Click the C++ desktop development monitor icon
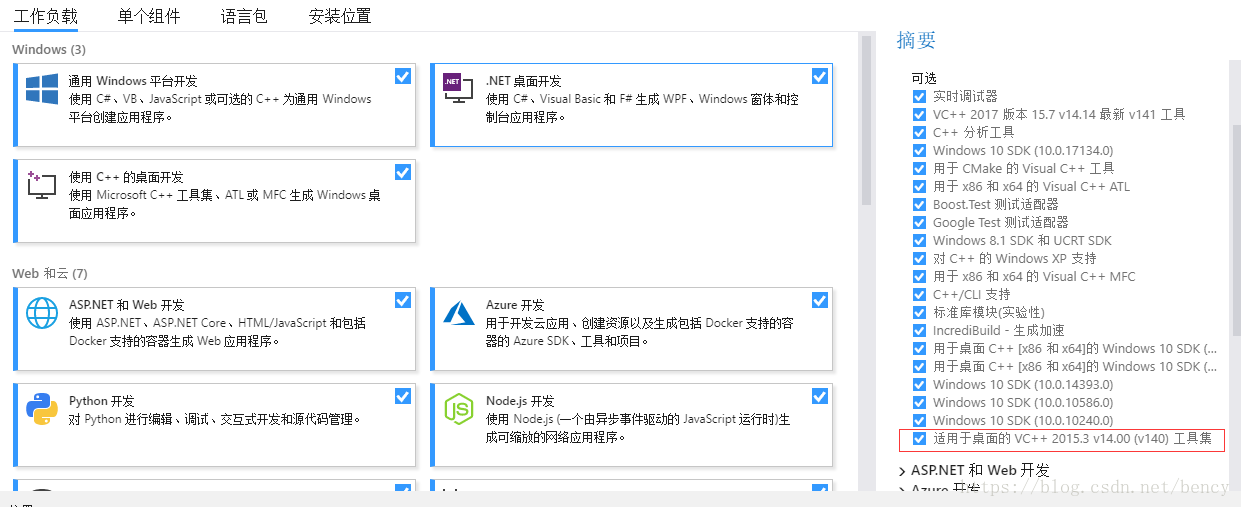 [41, 184]
